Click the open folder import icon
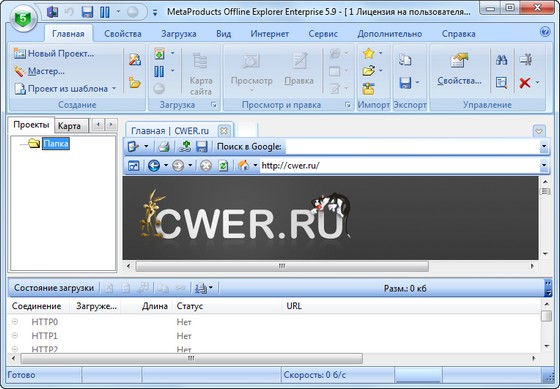 pos(368,70)
